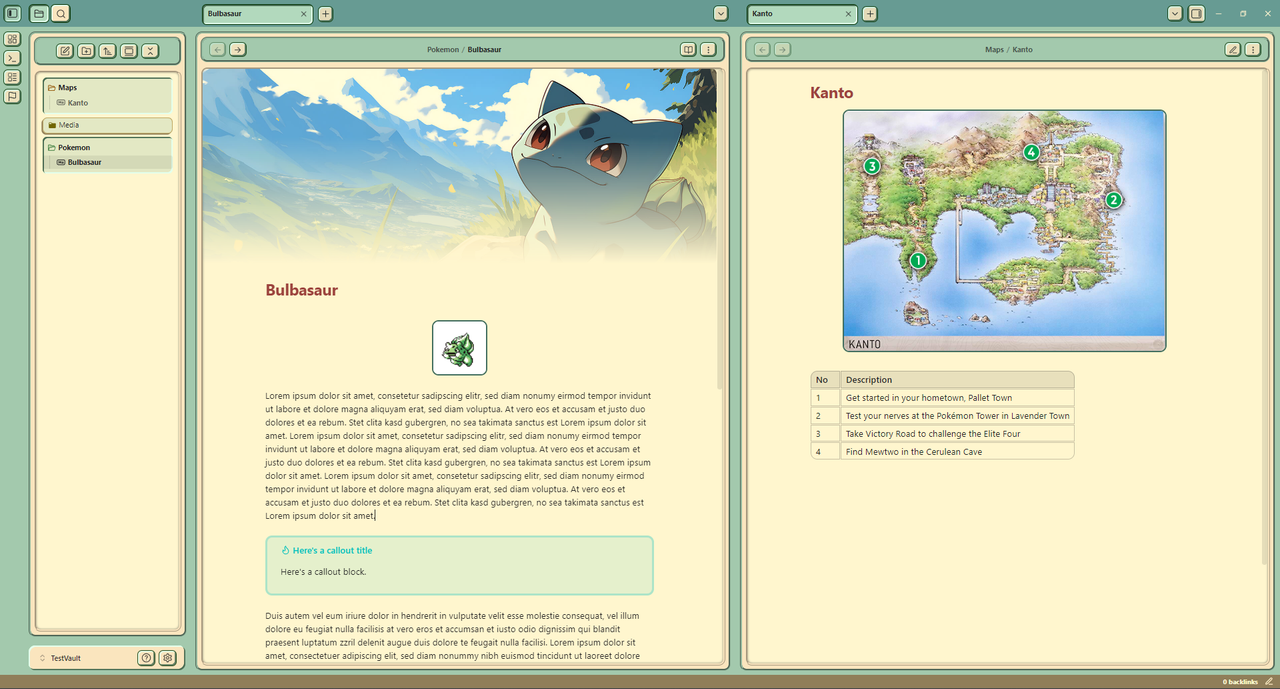
Task: Open more options menu for Bulbasaur pane
Action: click(708, 49)
